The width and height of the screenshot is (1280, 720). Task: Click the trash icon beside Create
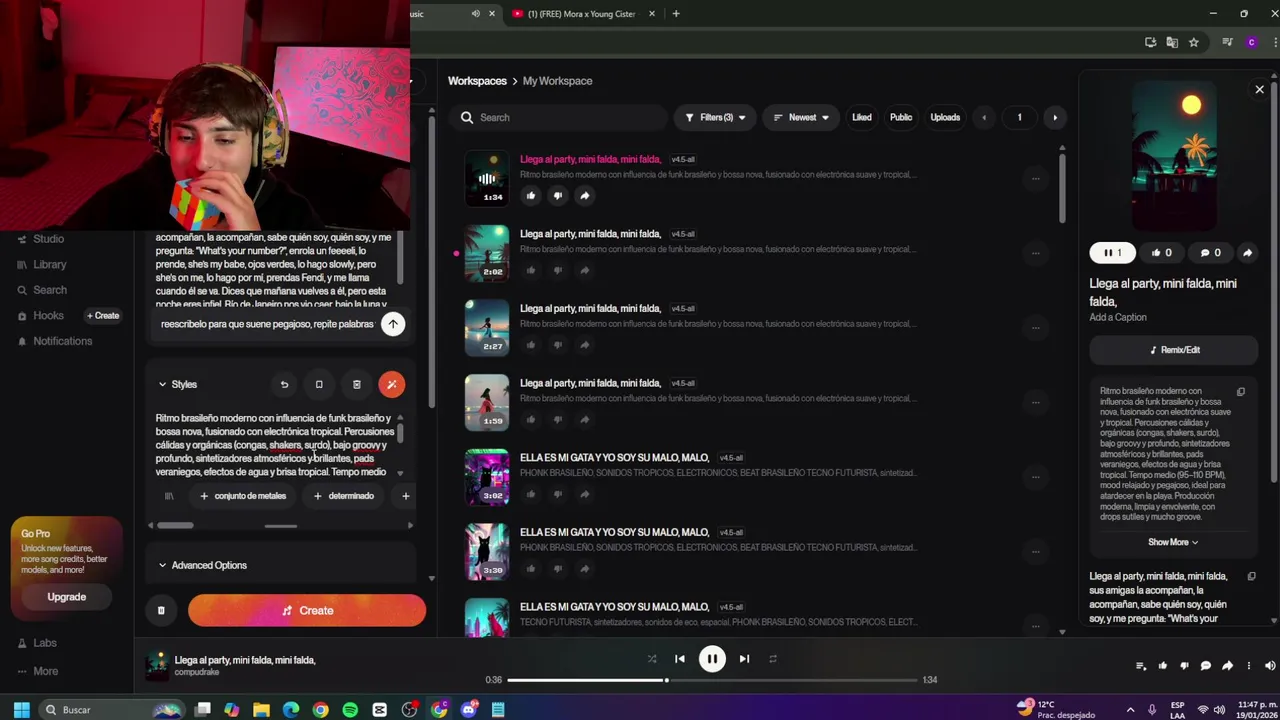161,610
